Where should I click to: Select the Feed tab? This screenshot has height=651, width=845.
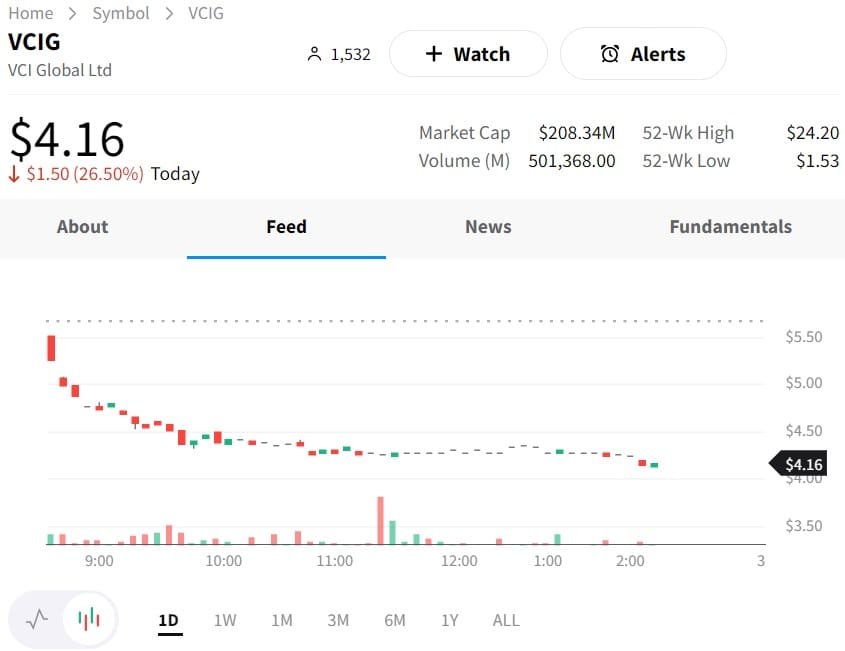(x=286, y=227)
